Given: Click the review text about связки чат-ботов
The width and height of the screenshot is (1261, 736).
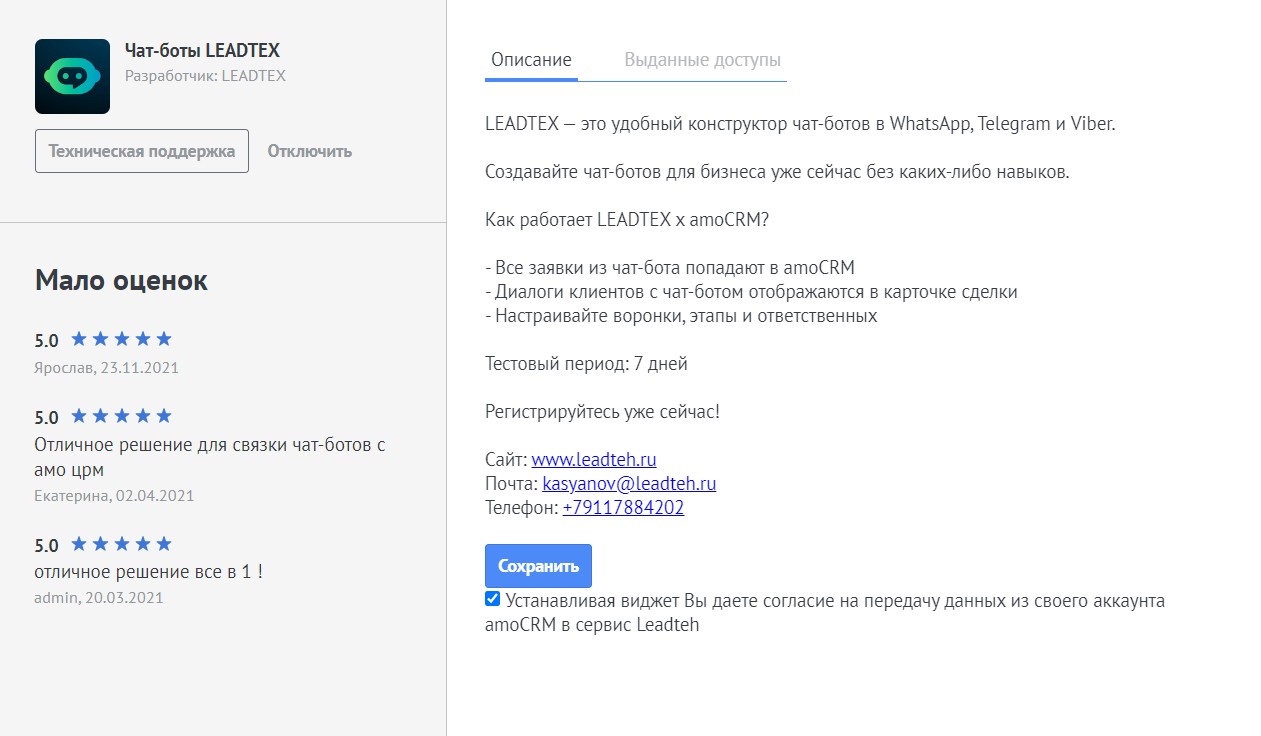Looking at the screenshot, I should (x=209, y=445).
